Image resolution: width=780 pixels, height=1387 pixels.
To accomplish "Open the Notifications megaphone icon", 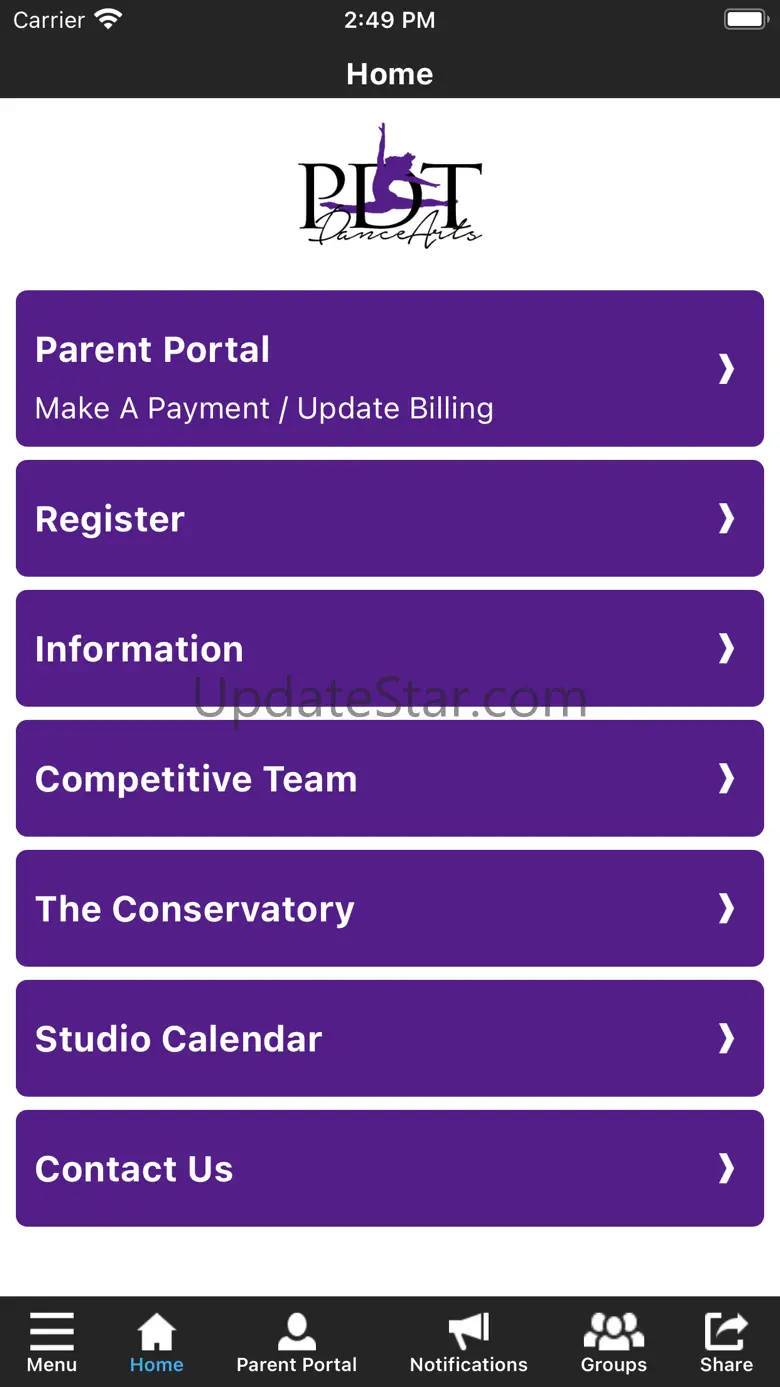I will pyautogui.click(x=469, y=1332).
